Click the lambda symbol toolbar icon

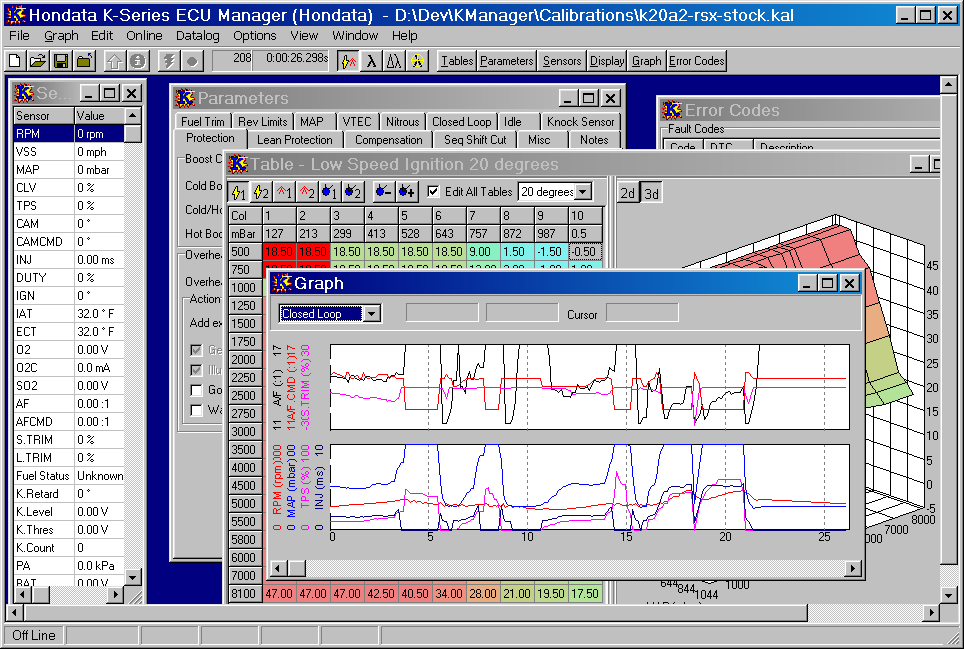pos(371,61)
